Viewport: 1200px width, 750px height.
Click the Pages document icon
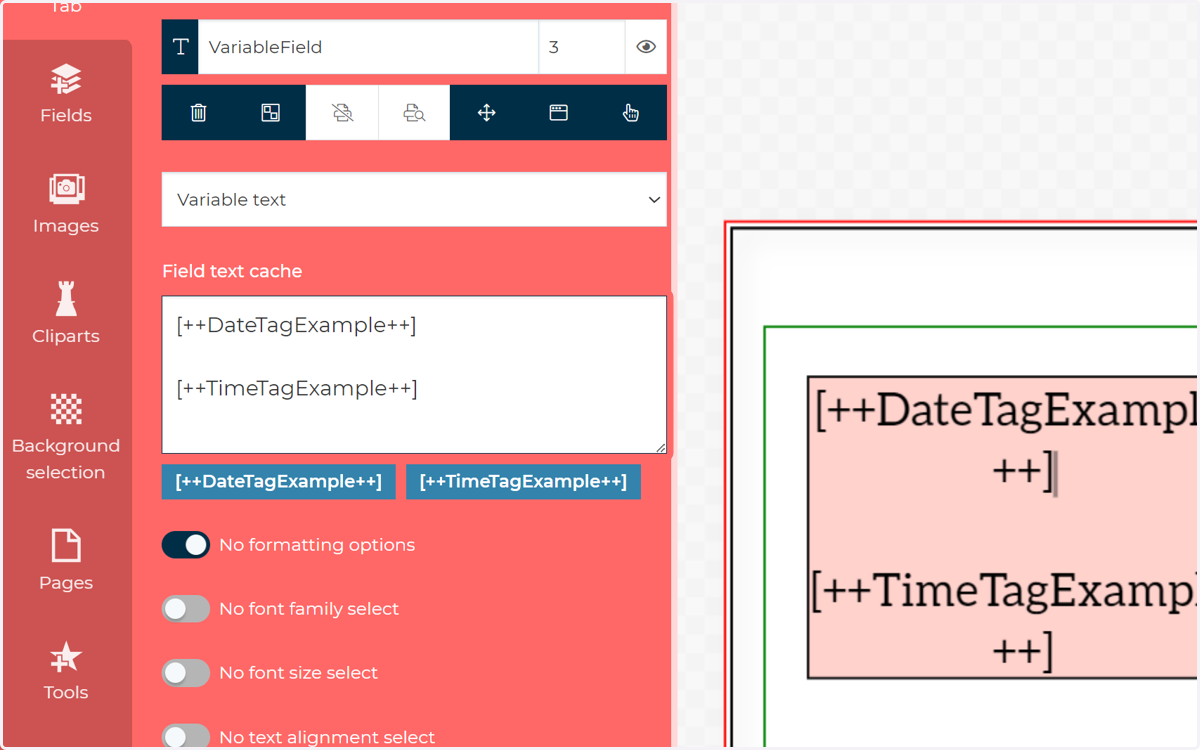click(x=66, y=546)
